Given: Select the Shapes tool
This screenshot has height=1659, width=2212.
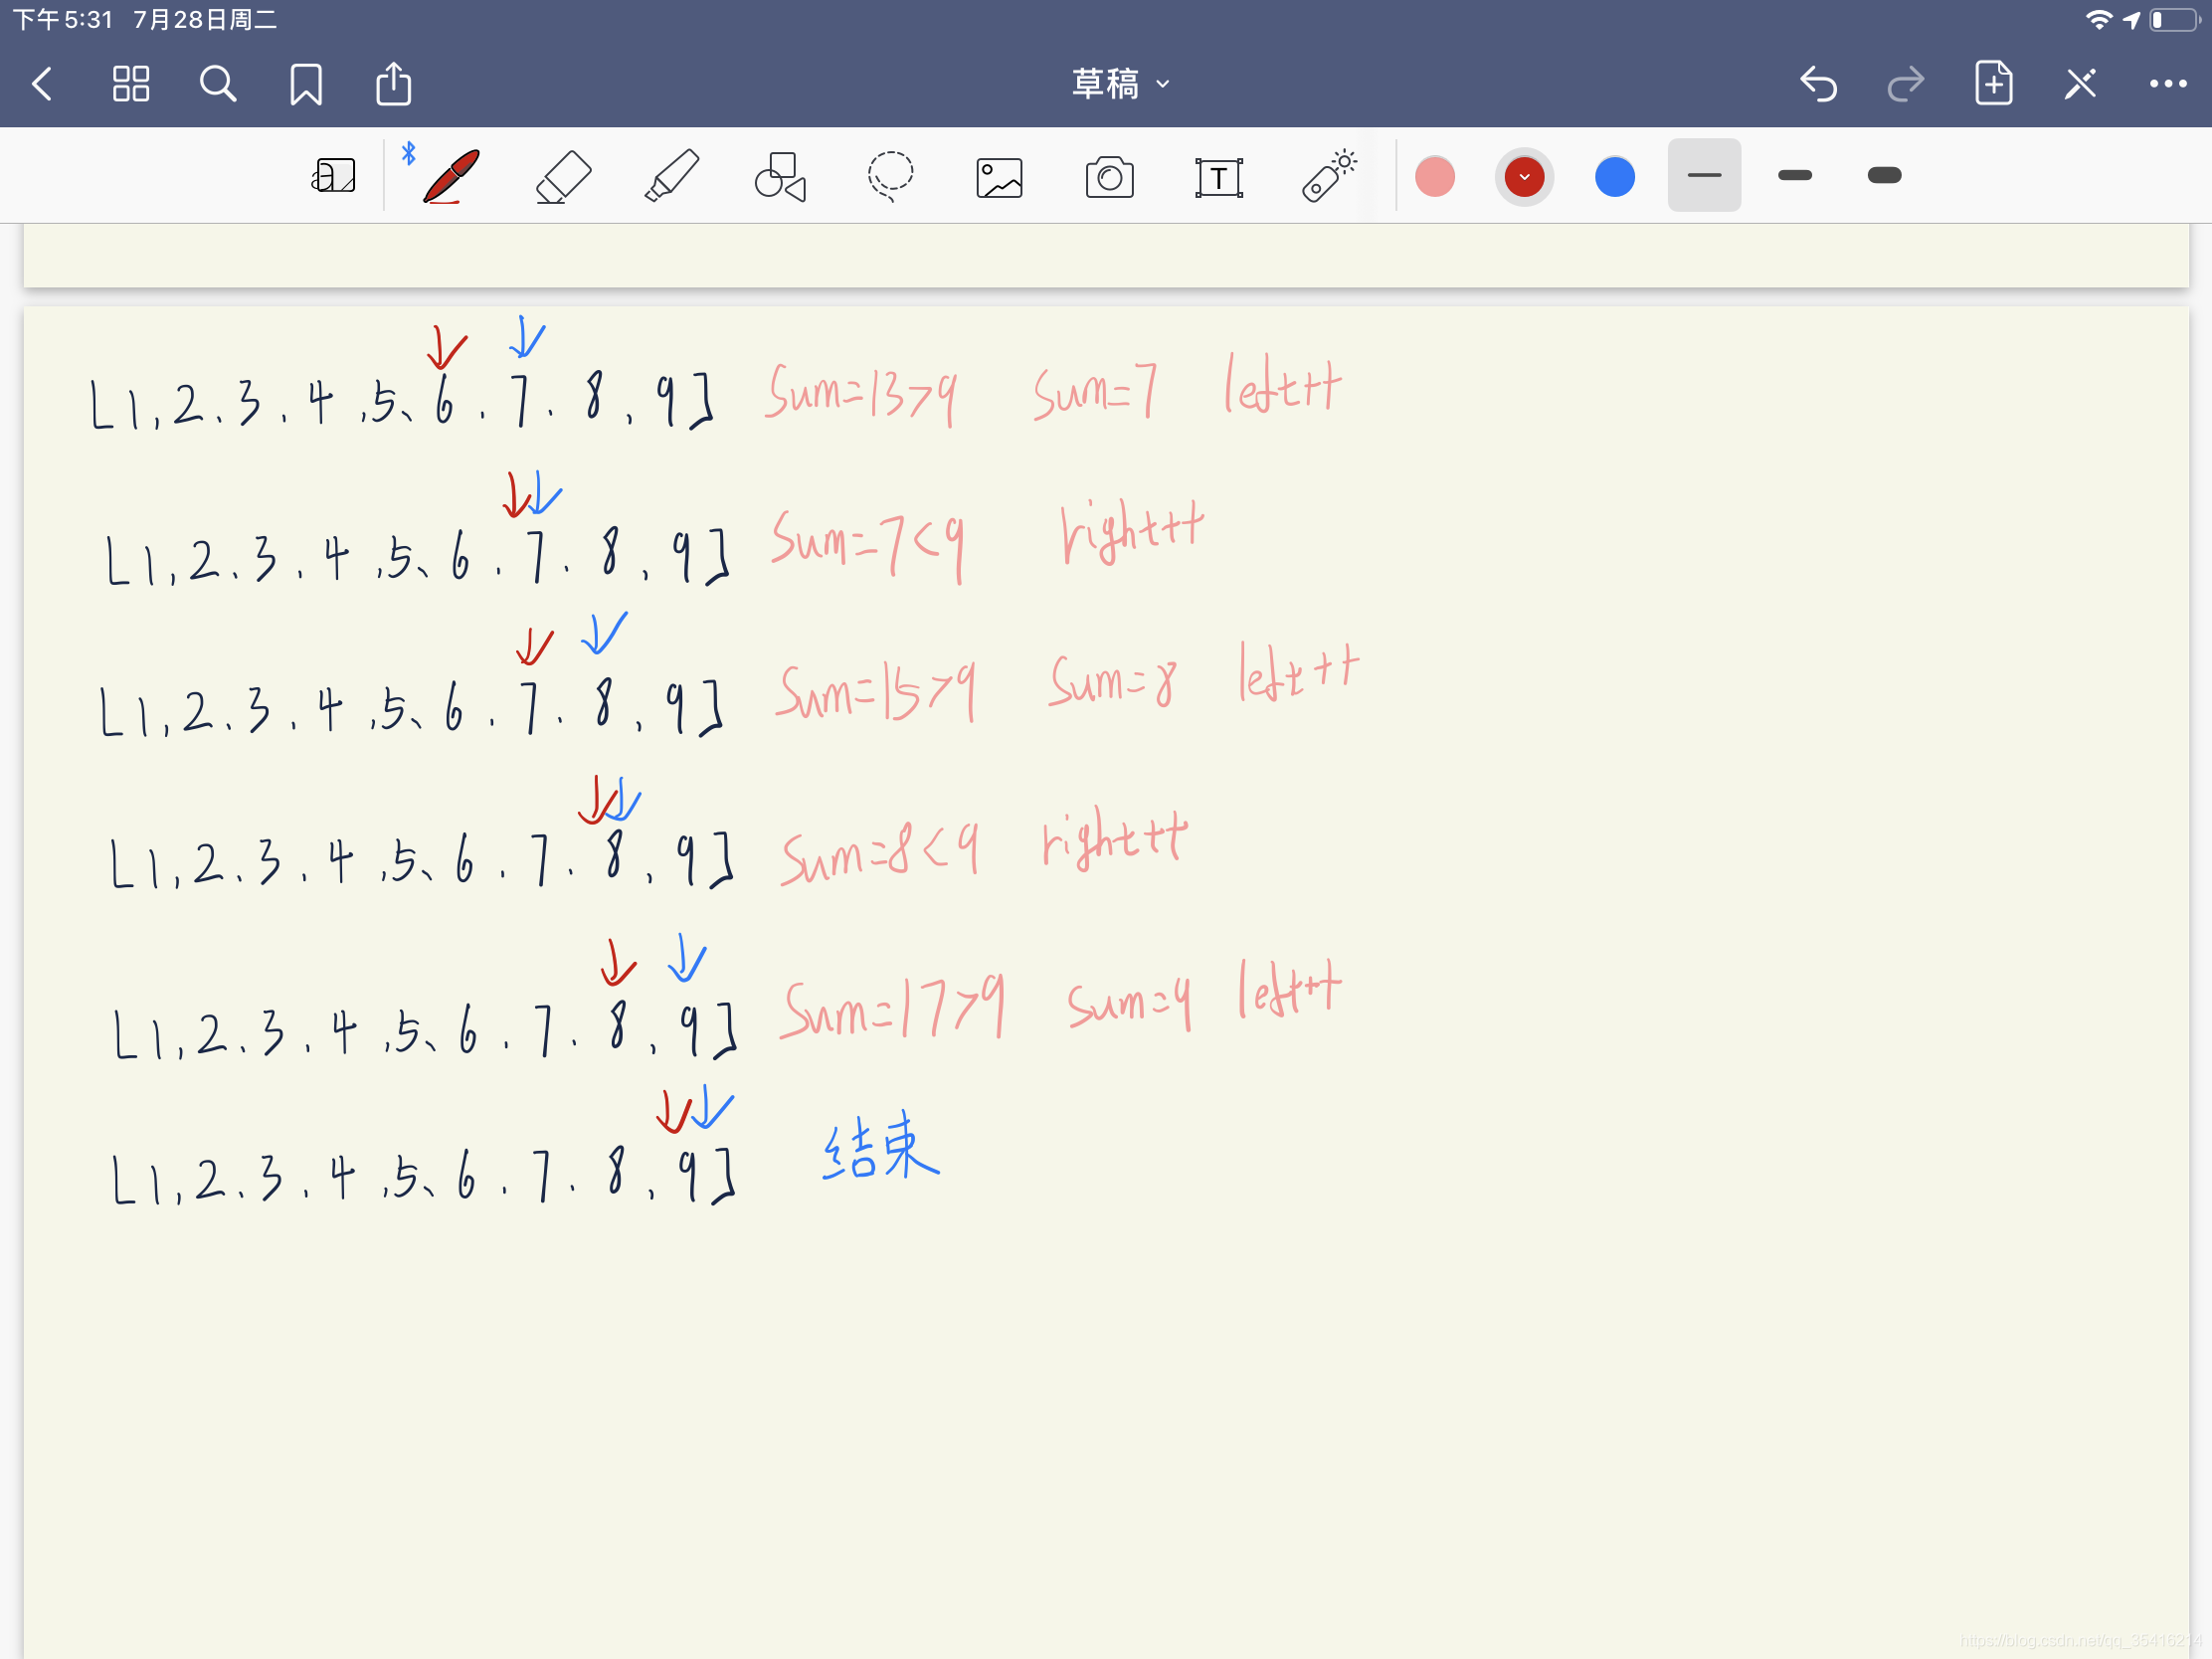Looking at the screenshot, I should click(780, 177).
